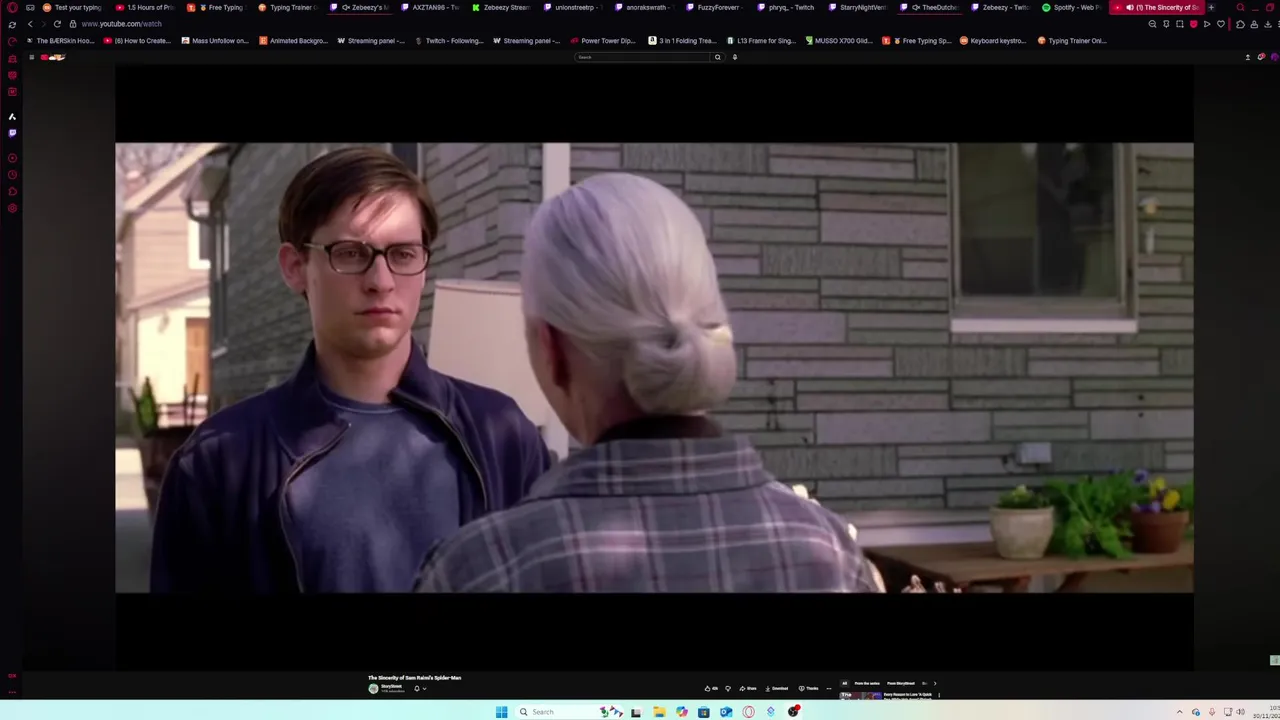Screen dimensions: 1280x720
Task: Click the YouTube logo
Action: click(x=54, y=57)
